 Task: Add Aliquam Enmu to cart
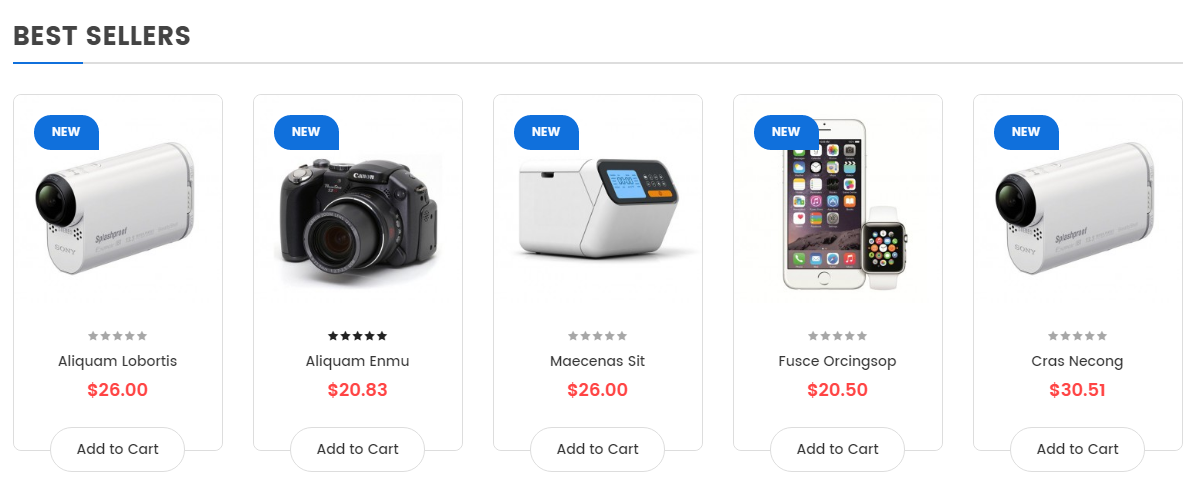357,449
